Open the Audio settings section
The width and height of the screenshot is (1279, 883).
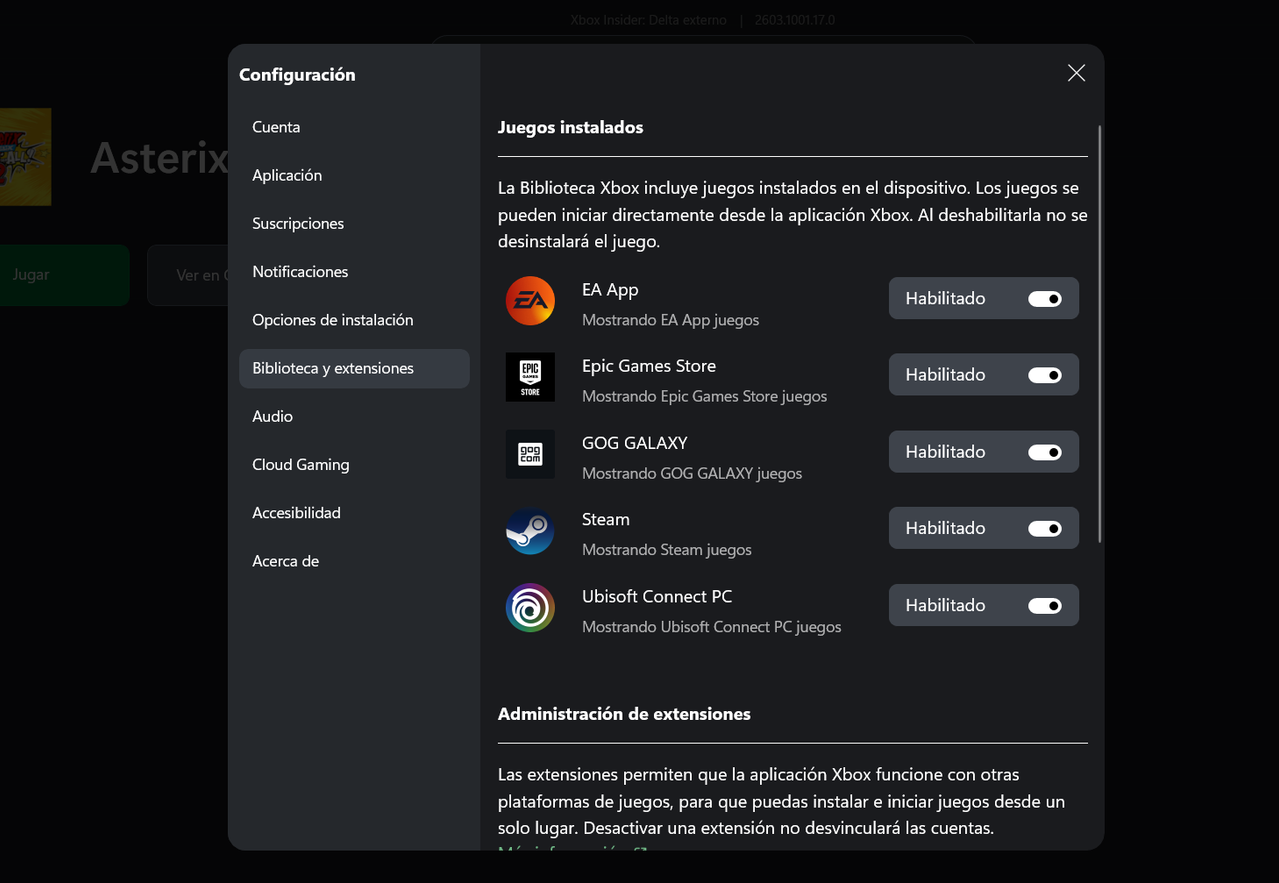[x=354, y=416]
